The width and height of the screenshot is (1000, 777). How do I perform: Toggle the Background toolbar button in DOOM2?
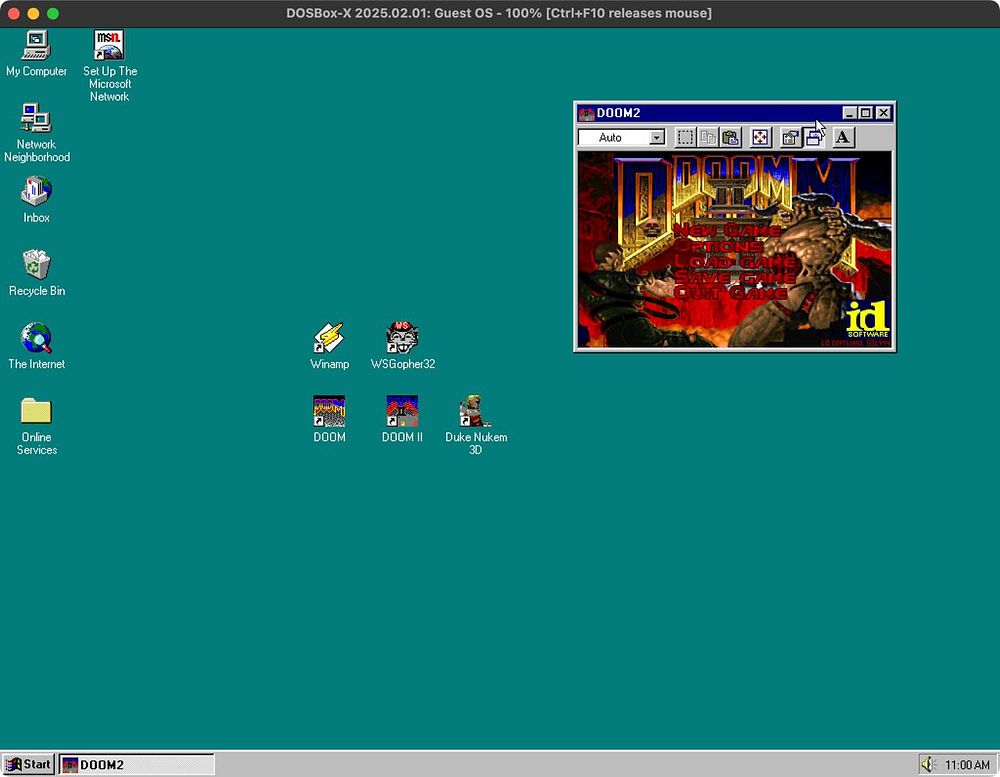(812, 137)
